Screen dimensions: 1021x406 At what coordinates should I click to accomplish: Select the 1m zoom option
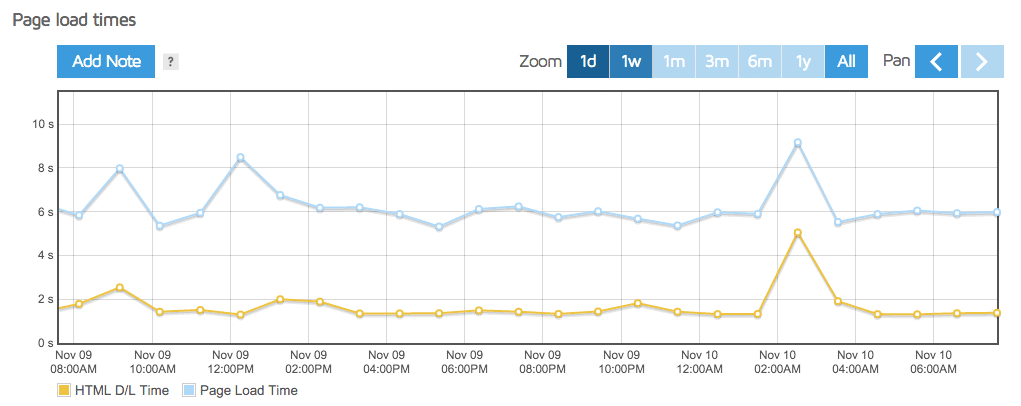tap(674, 62)
